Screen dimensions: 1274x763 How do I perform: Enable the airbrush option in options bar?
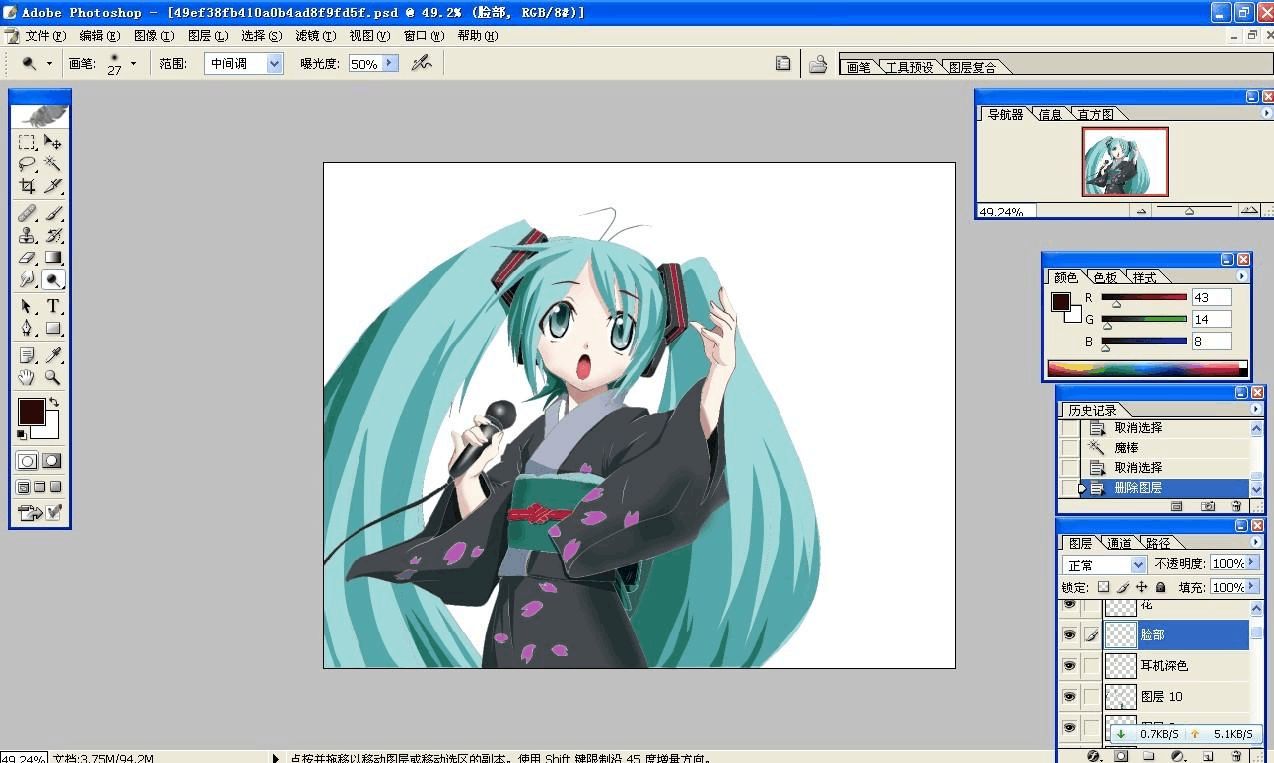point(421,63)
